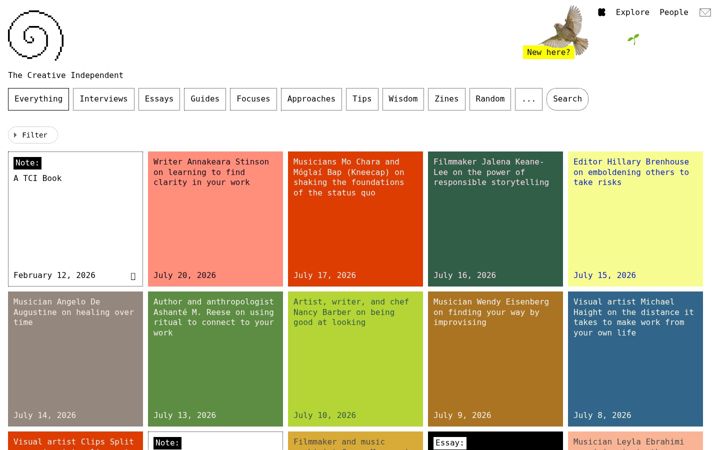720x450 pixels.
Task: Switch to the Tips tab
Action: pyautogui.click(x=362, y=99)
